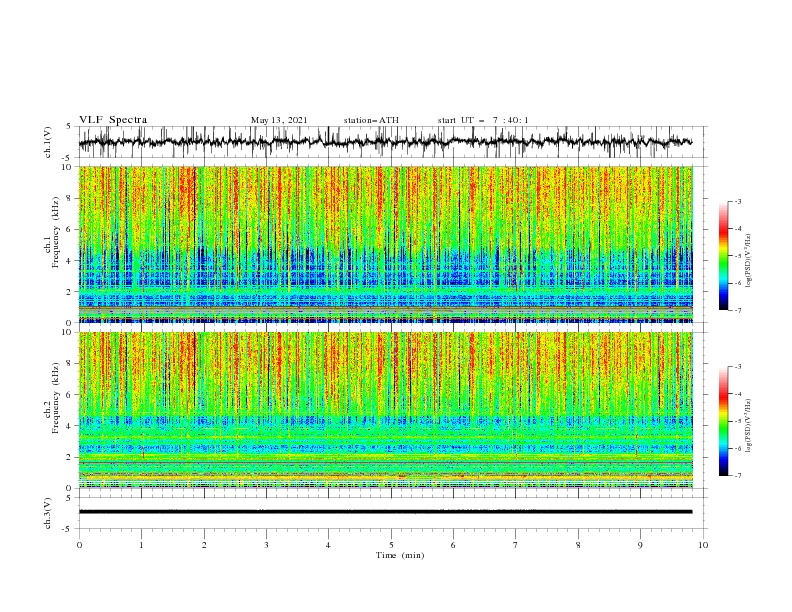Click time axis tick label "5"
This screenshot has width=792, height=612.
coord(391,545)
